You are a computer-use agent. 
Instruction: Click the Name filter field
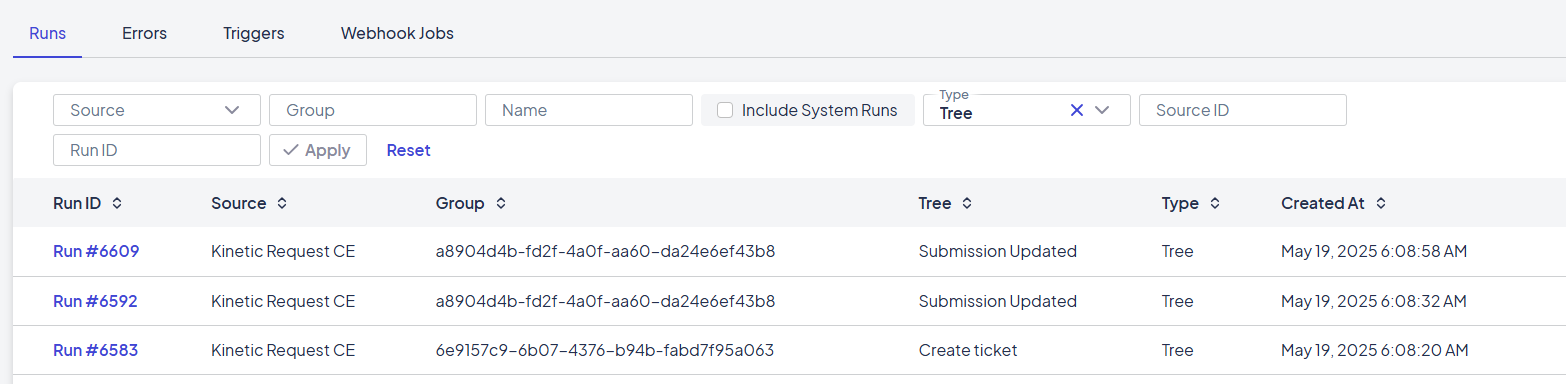pyautogui.click(x=589, y=110)
